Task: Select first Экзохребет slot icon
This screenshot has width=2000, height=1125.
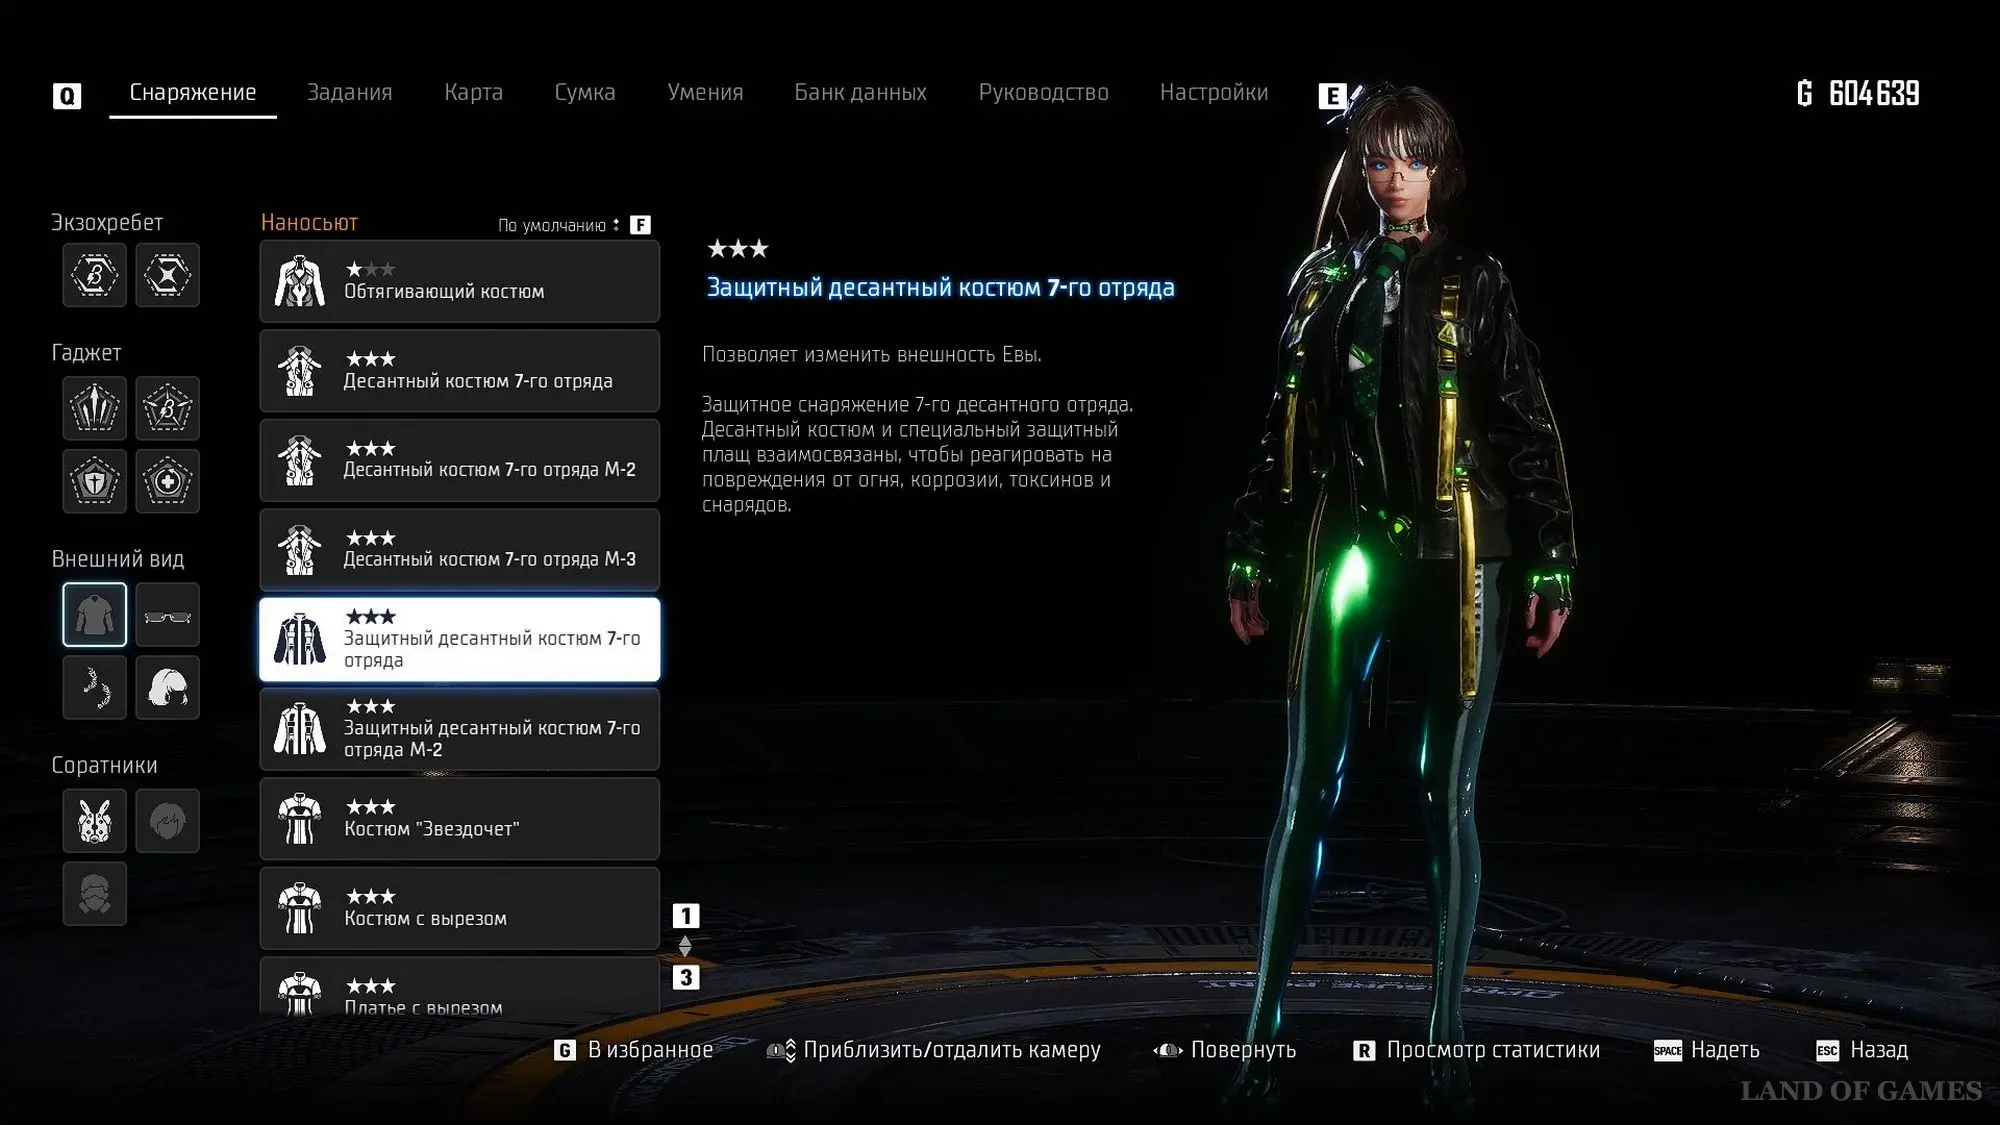Action: pos(95,275)
